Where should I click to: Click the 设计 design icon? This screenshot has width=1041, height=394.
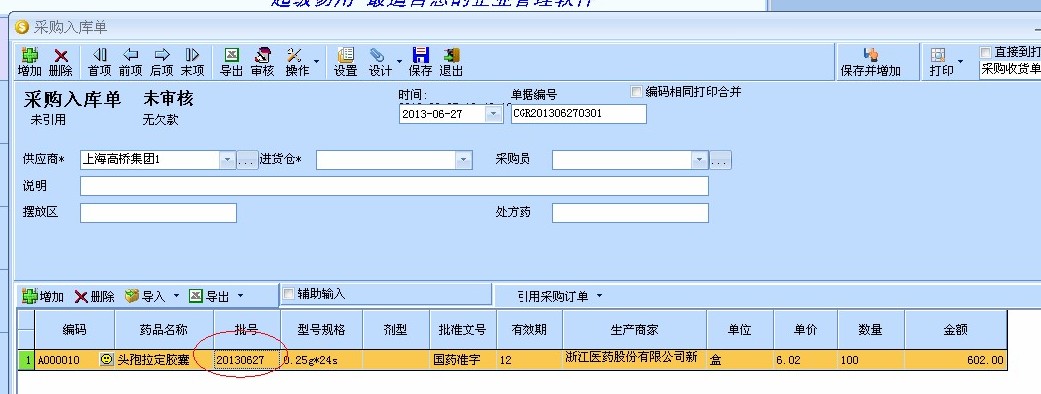(x=377, y=54)
